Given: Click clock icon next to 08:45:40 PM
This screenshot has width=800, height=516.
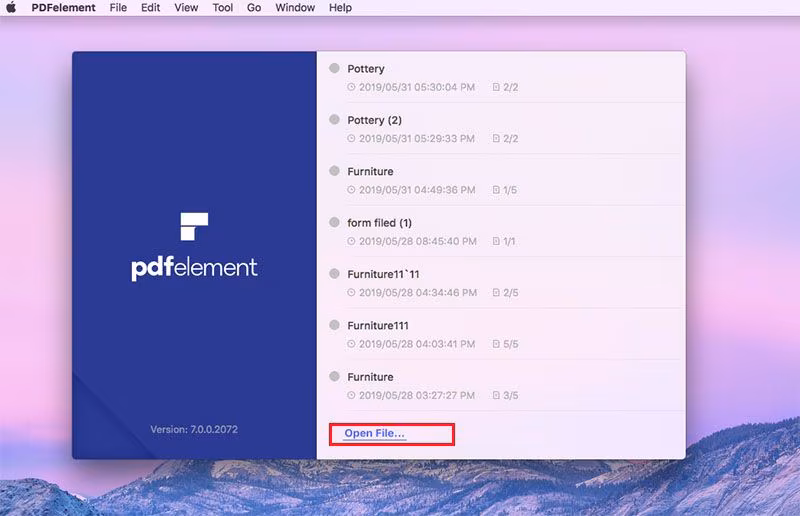Looking at the screenshot, I should 351,241.
